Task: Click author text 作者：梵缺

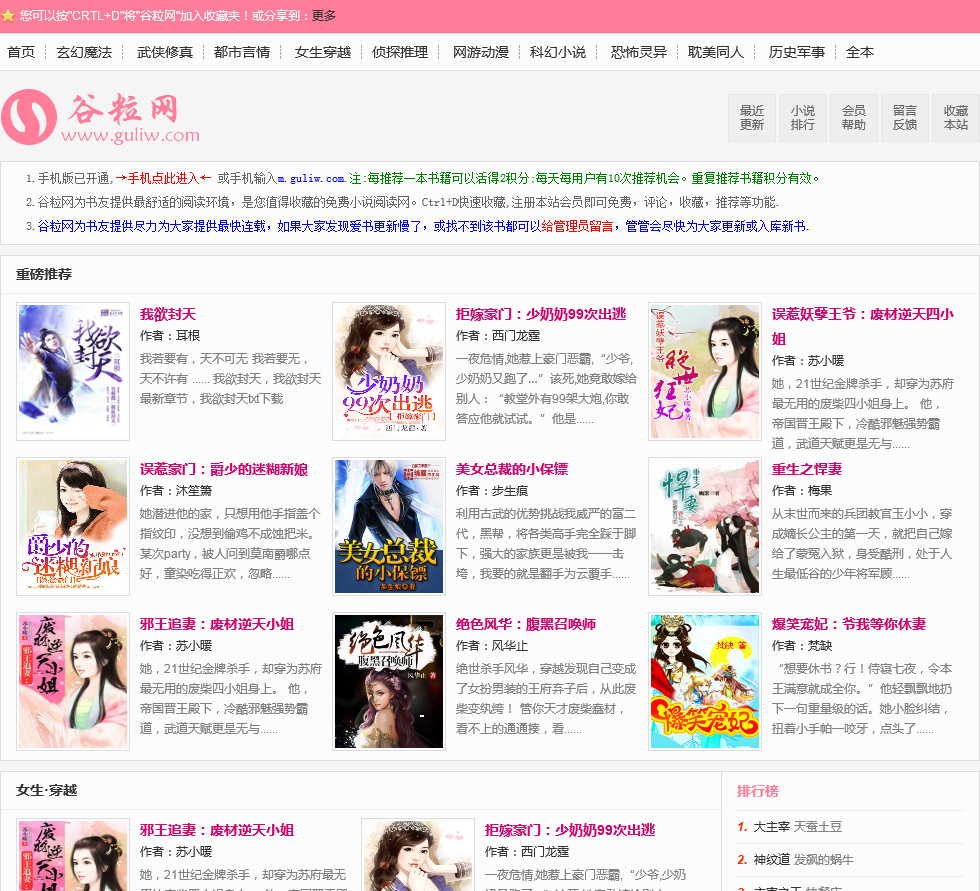Action: (802, 646)
